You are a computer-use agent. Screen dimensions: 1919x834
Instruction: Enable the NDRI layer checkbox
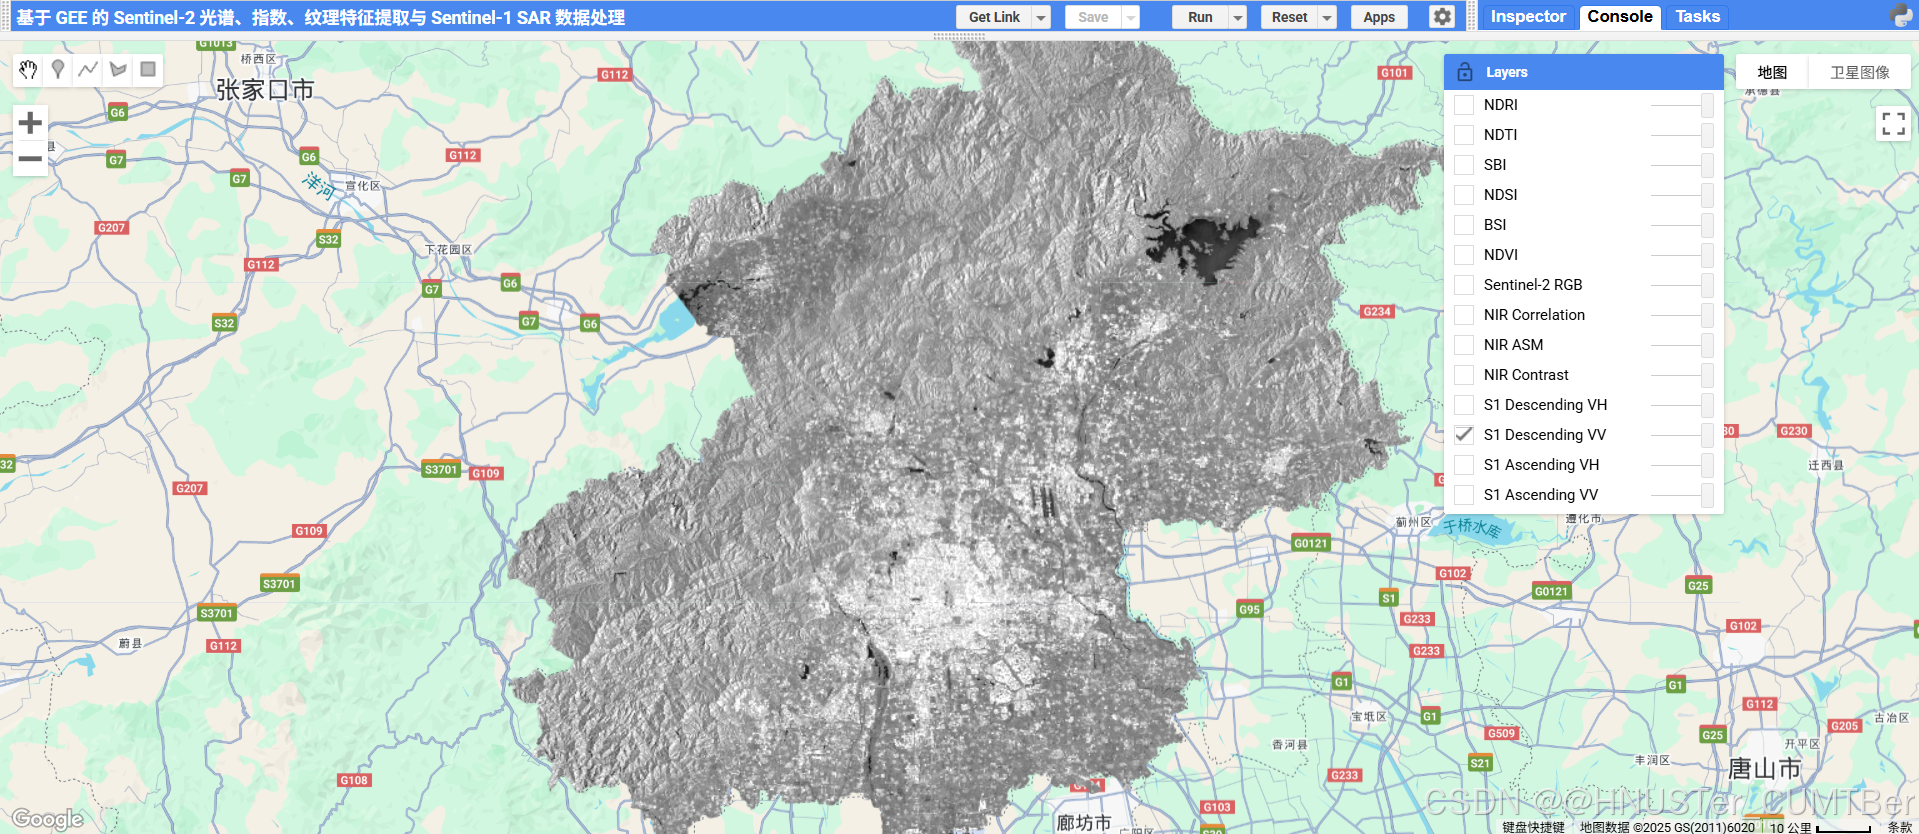pos(1464,105)
